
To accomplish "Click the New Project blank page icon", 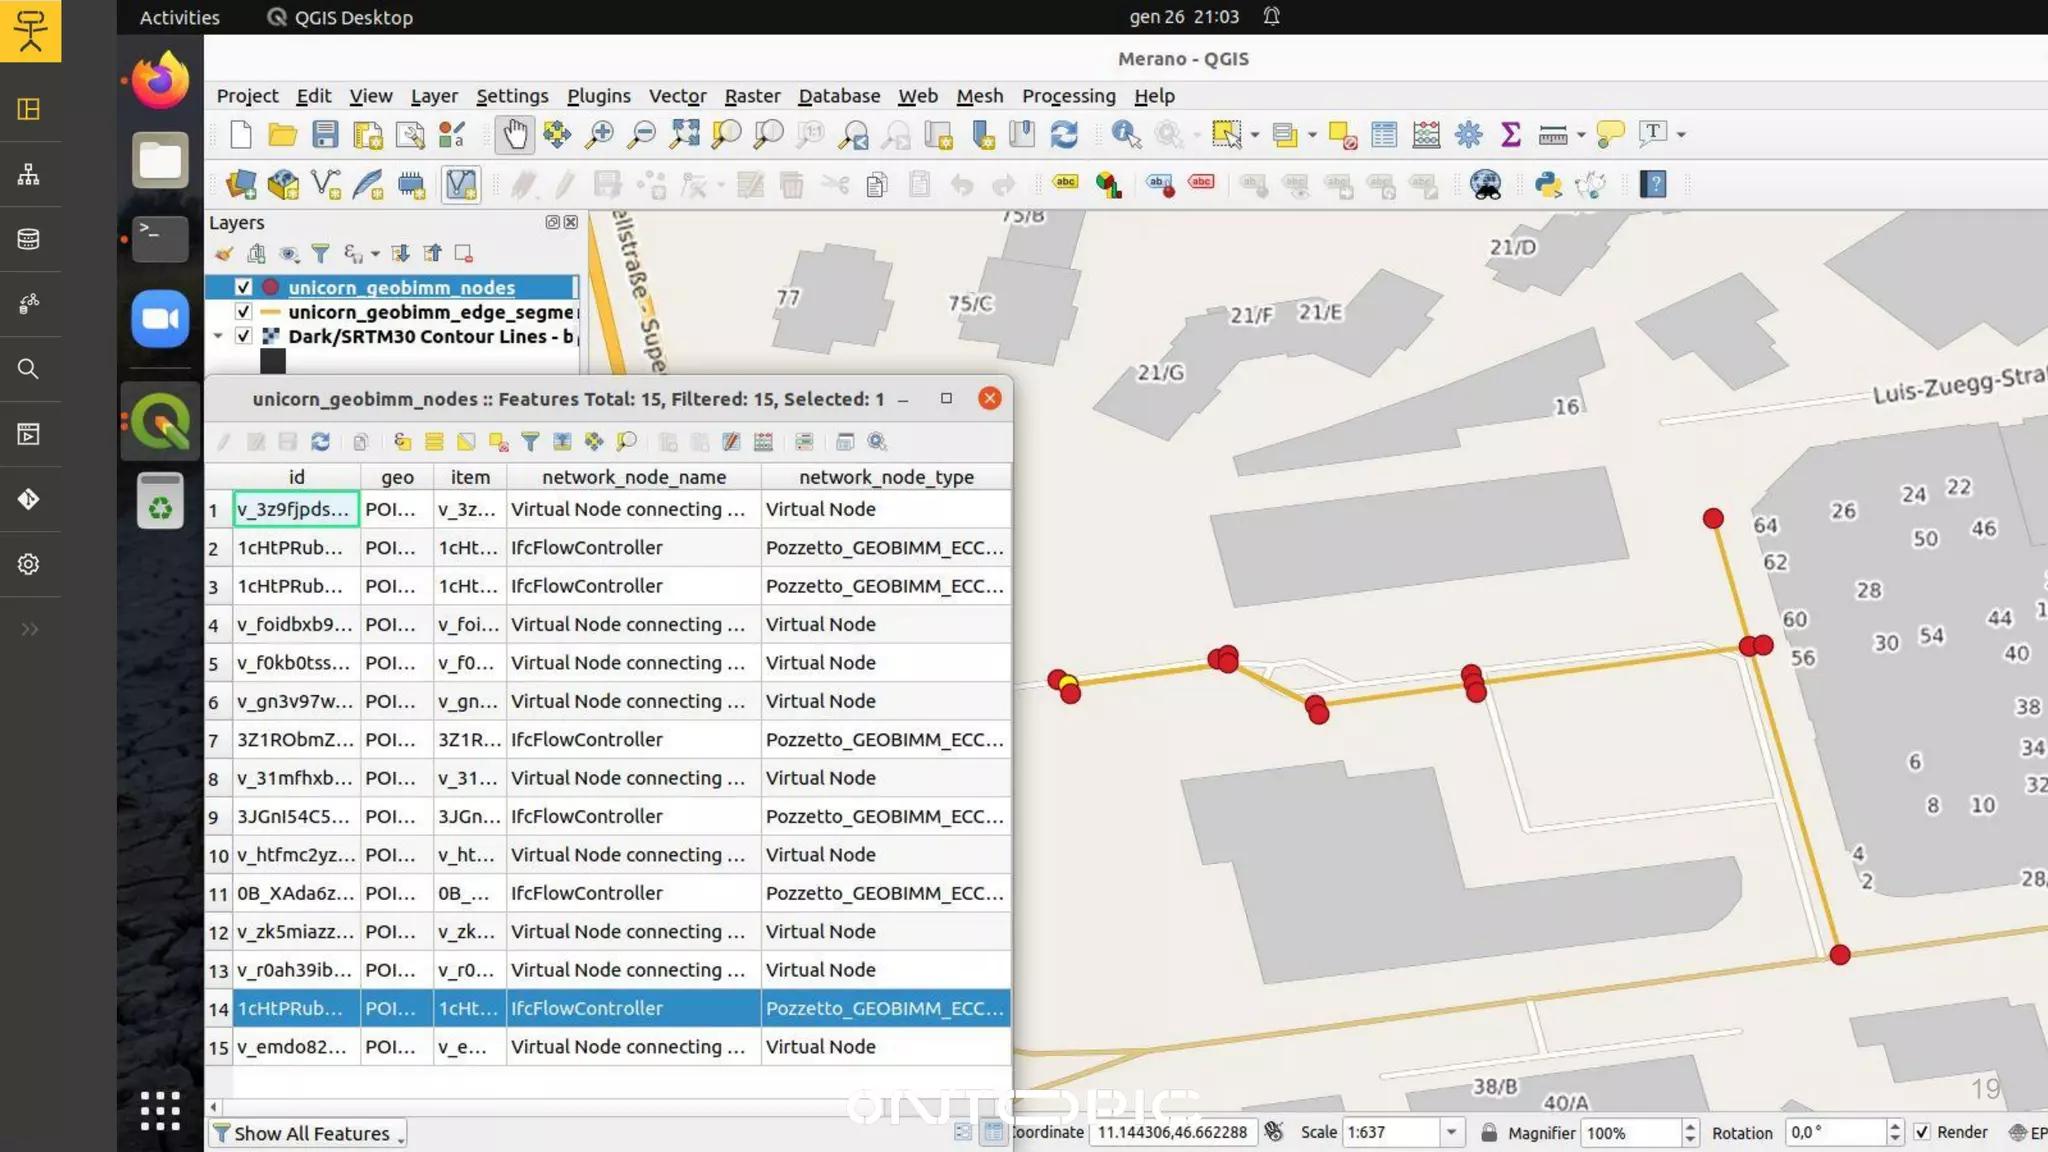I will pos(241,134).
